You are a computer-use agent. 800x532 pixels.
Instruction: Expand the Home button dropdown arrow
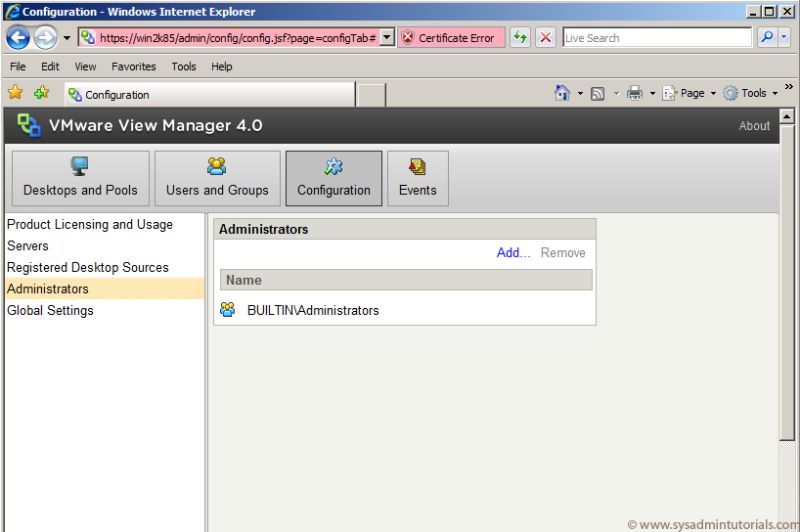click(580, 93)
